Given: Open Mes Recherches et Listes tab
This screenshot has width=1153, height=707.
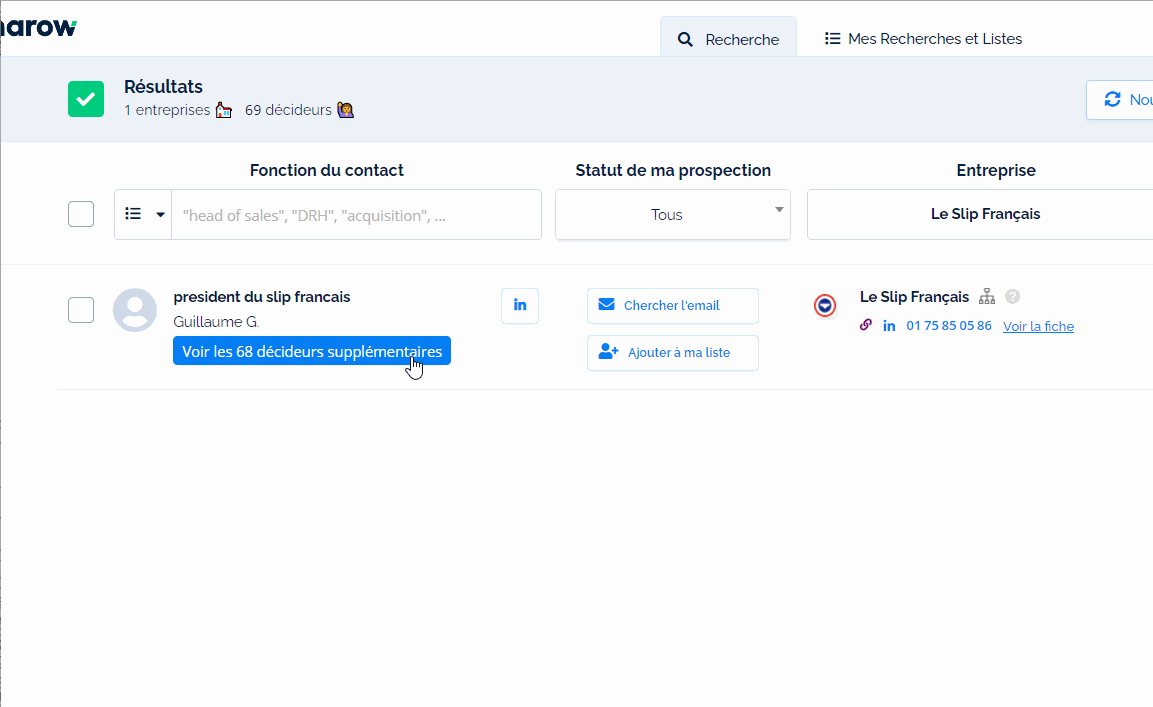Looking at the screenshot, I should coord(924,38).
